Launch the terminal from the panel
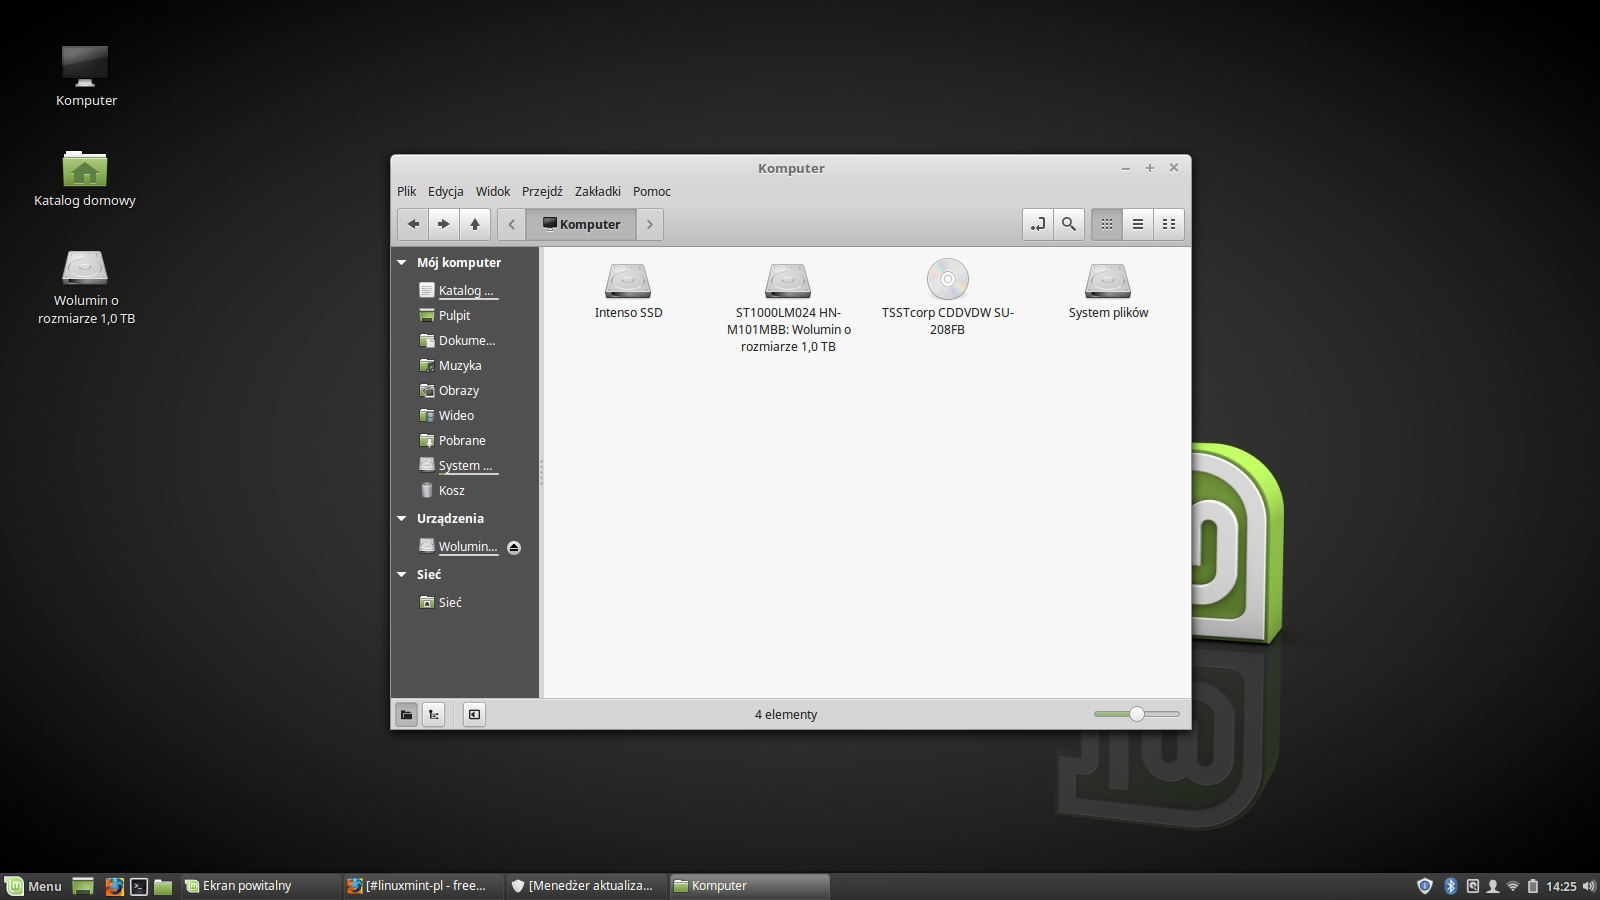The image size is (1600, 900). [139, 886]
